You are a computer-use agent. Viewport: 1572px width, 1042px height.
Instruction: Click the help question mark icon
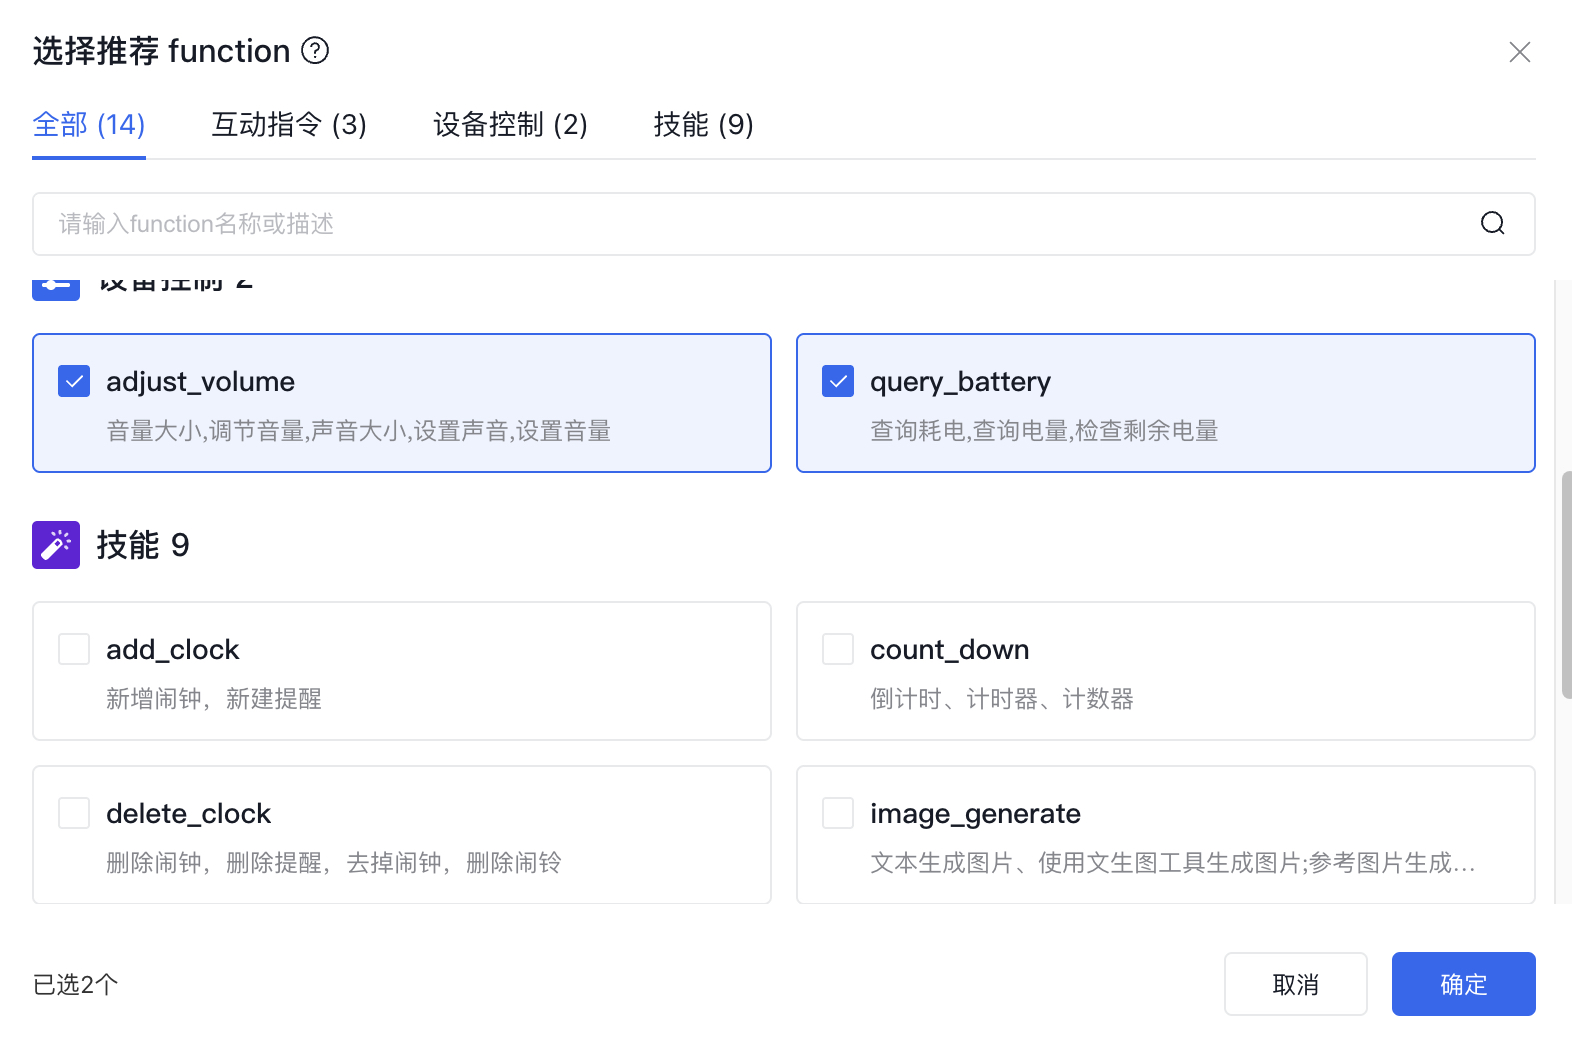click(315, 50)
